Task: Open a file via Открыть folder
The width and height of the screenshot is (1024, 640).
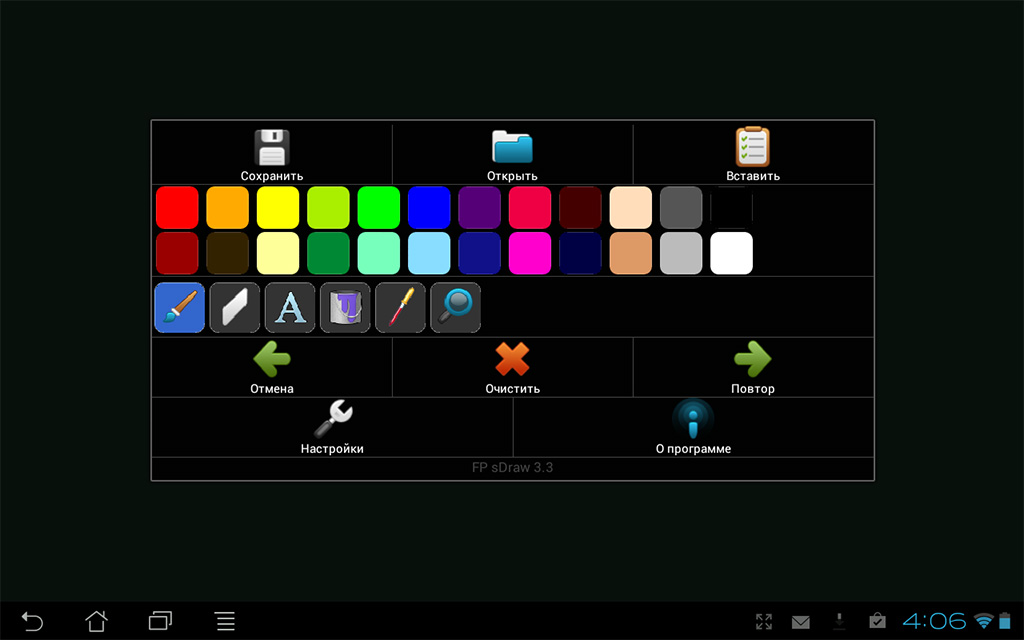Action: point(513,155)
